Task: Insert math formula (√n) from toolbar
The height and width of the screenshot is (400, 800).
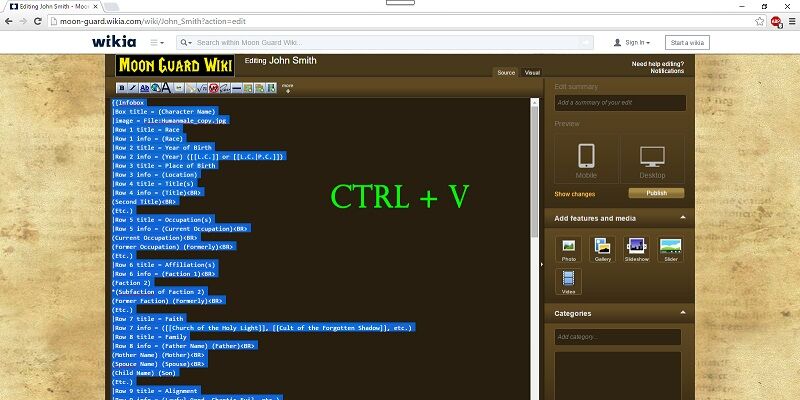Action: pos(202,88)
